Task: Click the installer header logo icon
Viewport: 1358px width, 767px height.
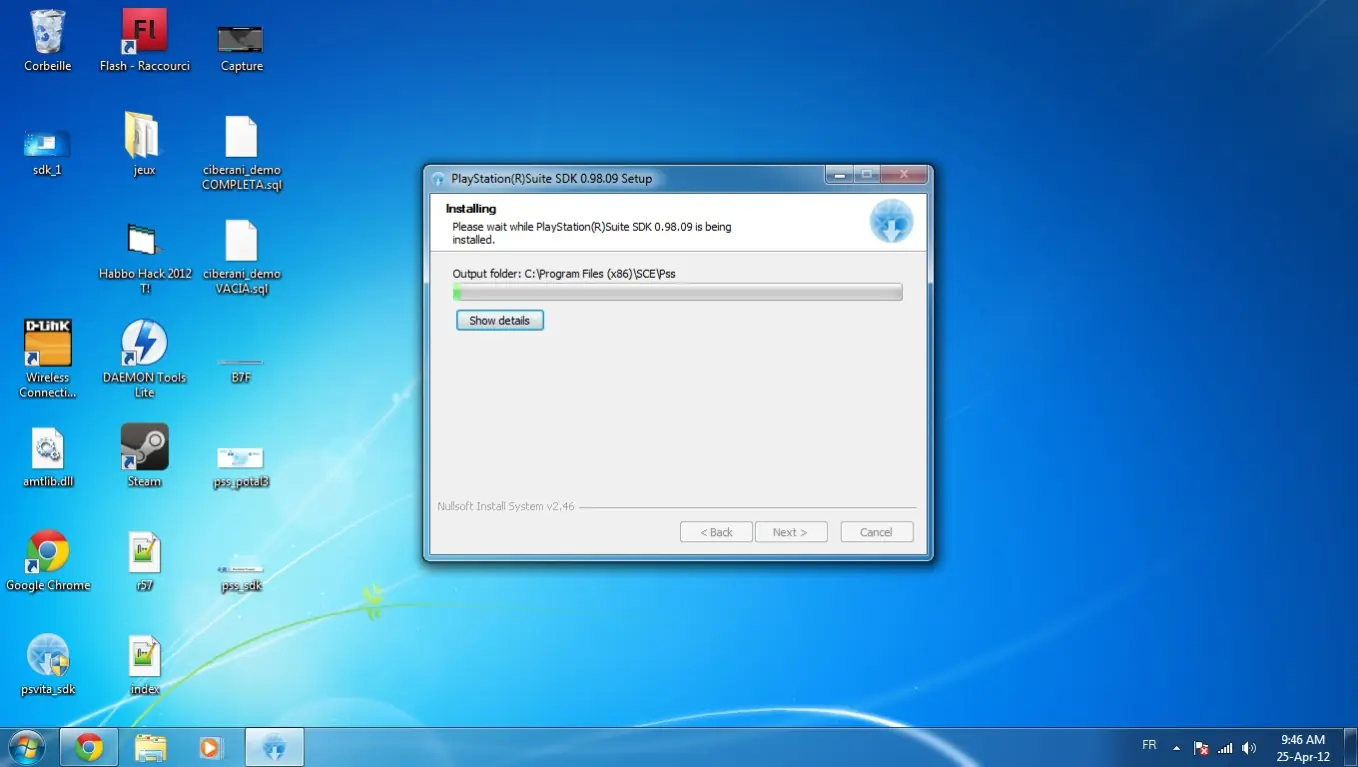Action: tap(891, 221)
